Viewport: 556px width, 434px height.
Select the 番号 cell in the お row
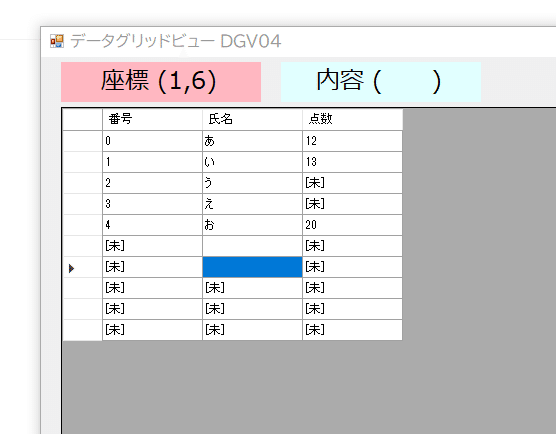[x=152, y=225]
